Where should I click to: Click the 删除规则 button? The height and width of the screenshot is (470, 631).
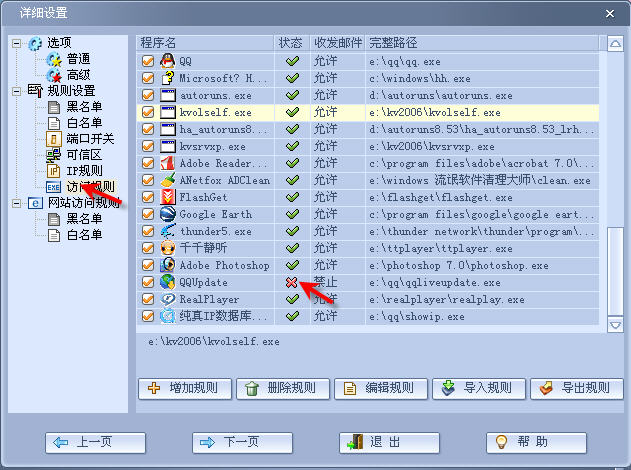pos(283,388)
